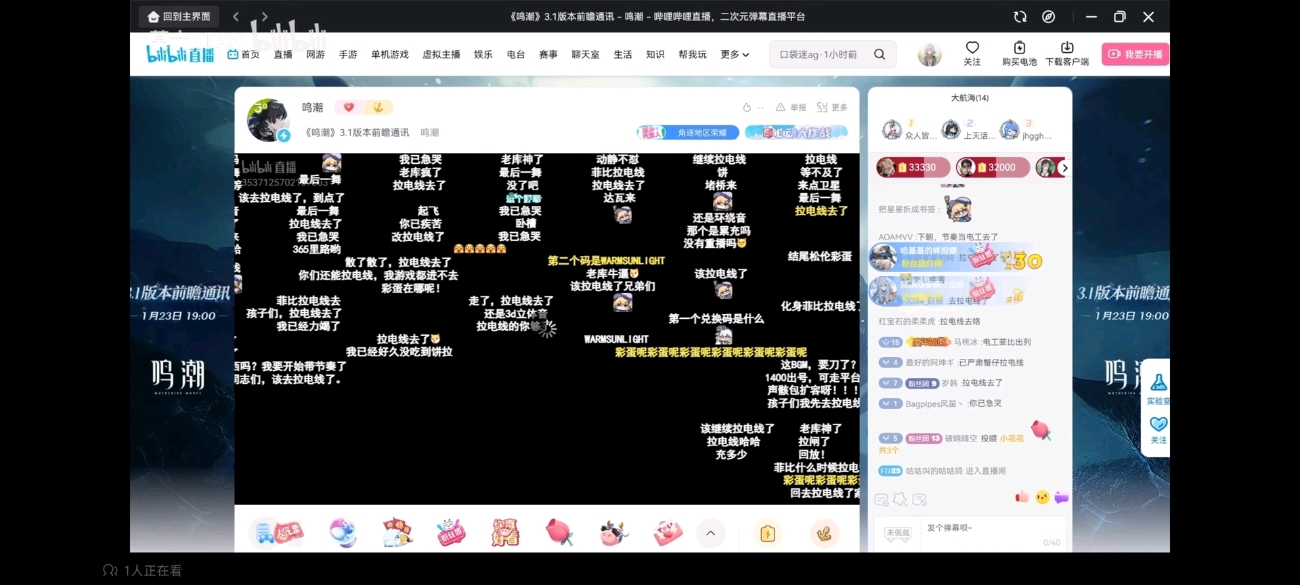Expand the gift list up arrow
Screen dimensions: 1300x585
(x=710, y=533)
